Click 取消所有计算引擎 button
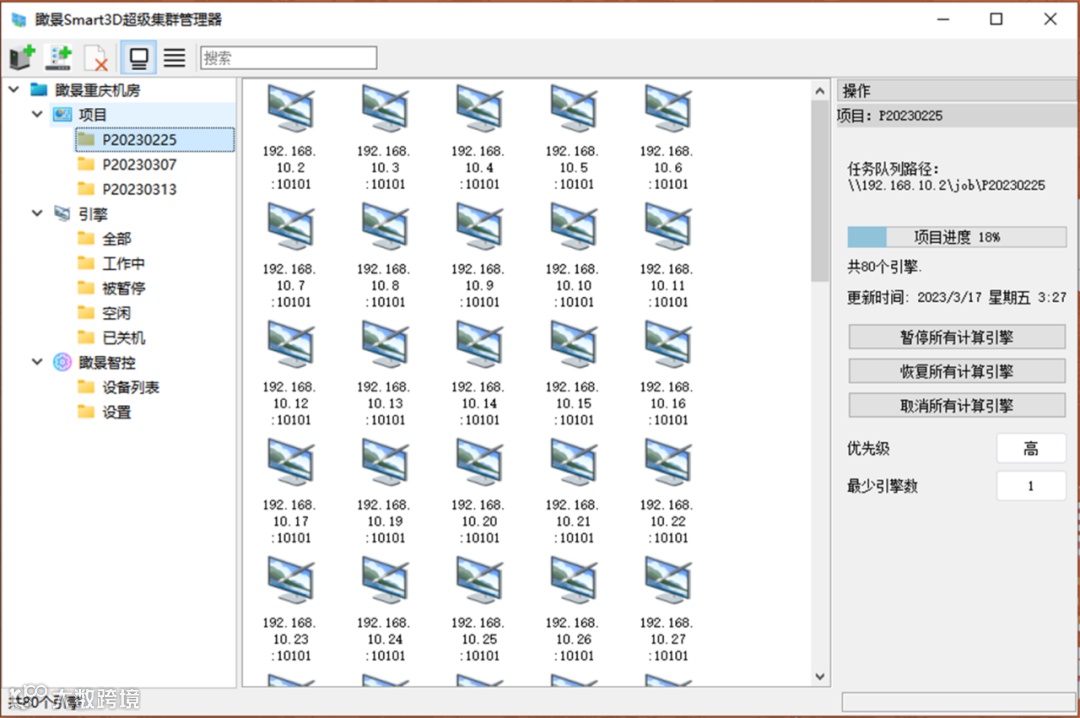The width and height of the screenshot is (1080, 718). pos(957,406)
